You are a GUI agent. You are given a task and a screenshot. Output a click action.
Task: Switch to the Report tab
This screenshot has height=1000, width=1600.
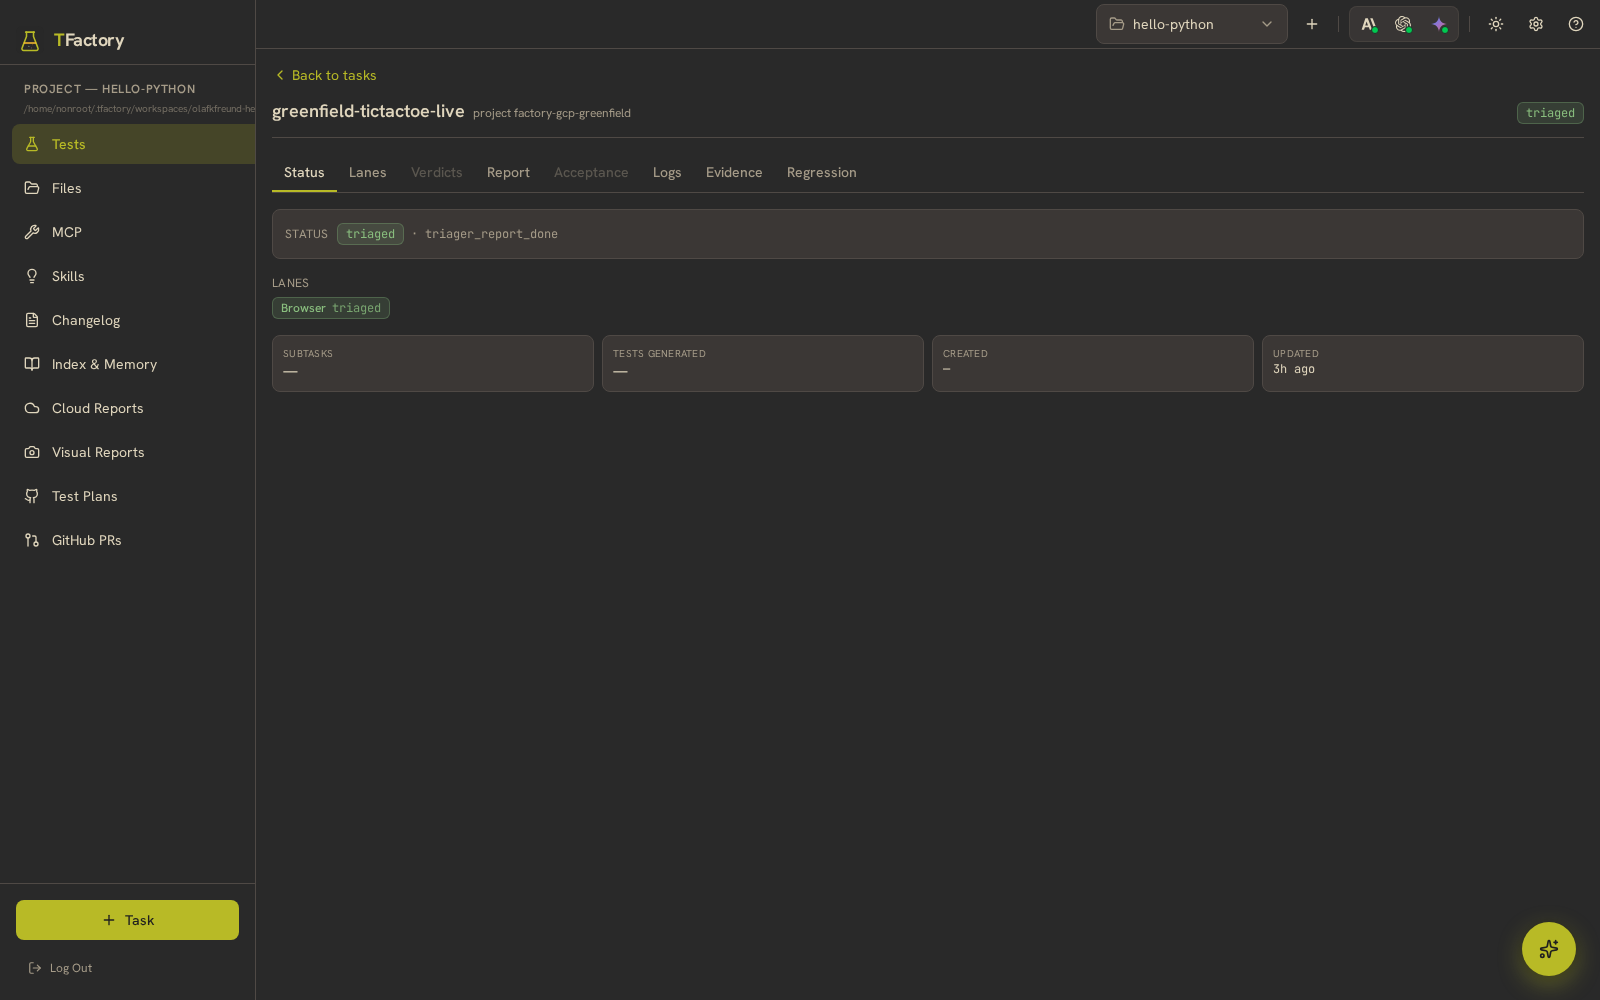coord(508,172)
